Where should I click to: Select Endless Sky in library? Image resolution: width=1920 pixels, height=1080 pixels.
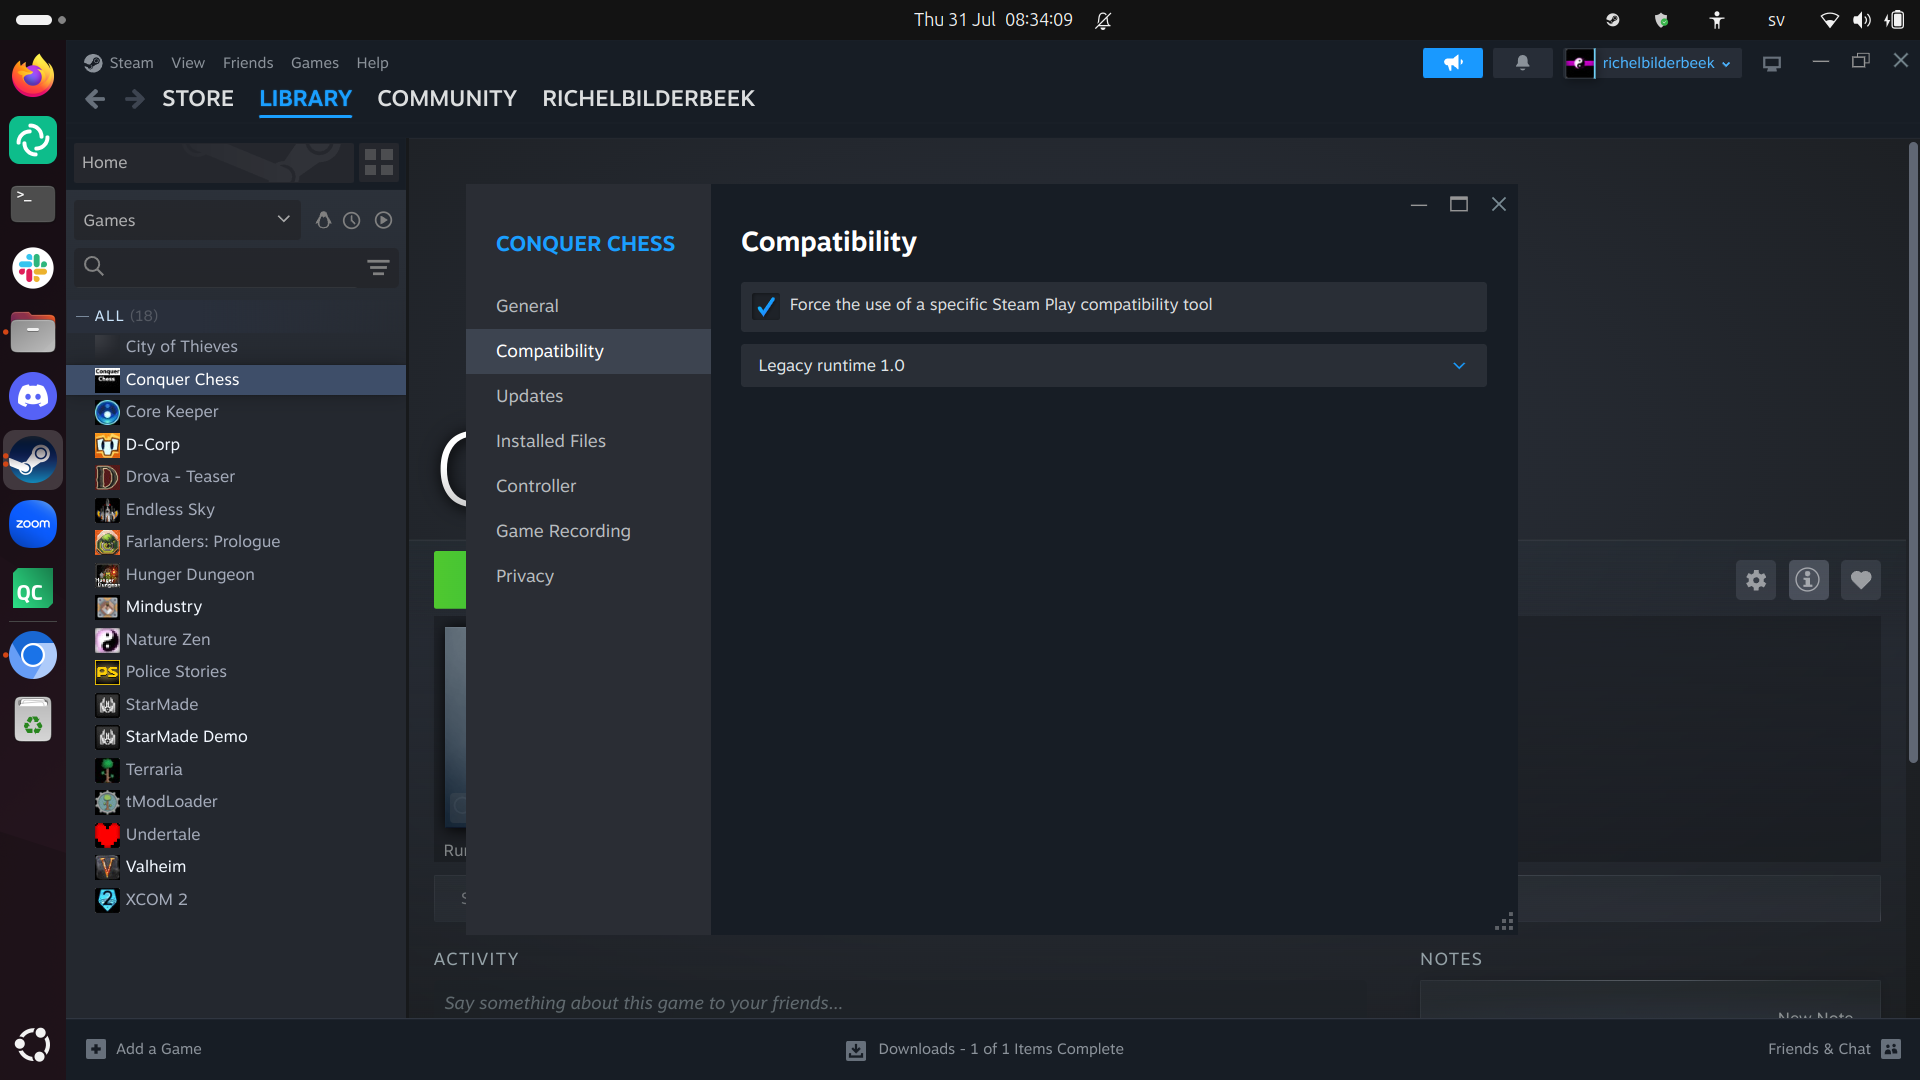[x=236, y=510]
